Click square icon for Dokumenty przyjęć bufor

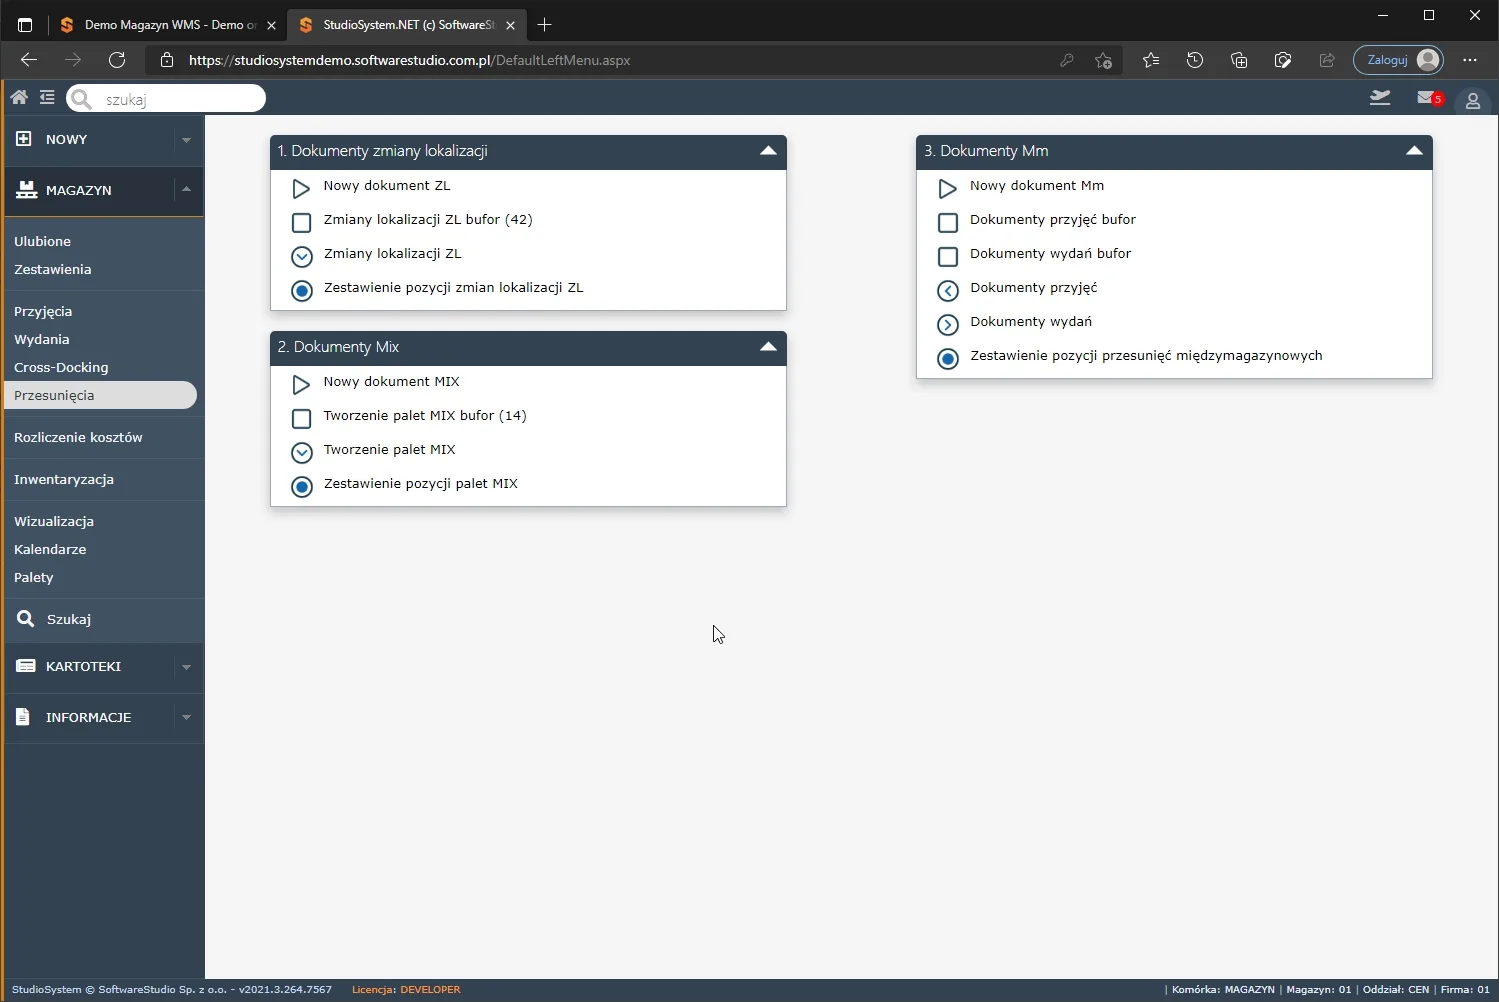tap(948, 222)
